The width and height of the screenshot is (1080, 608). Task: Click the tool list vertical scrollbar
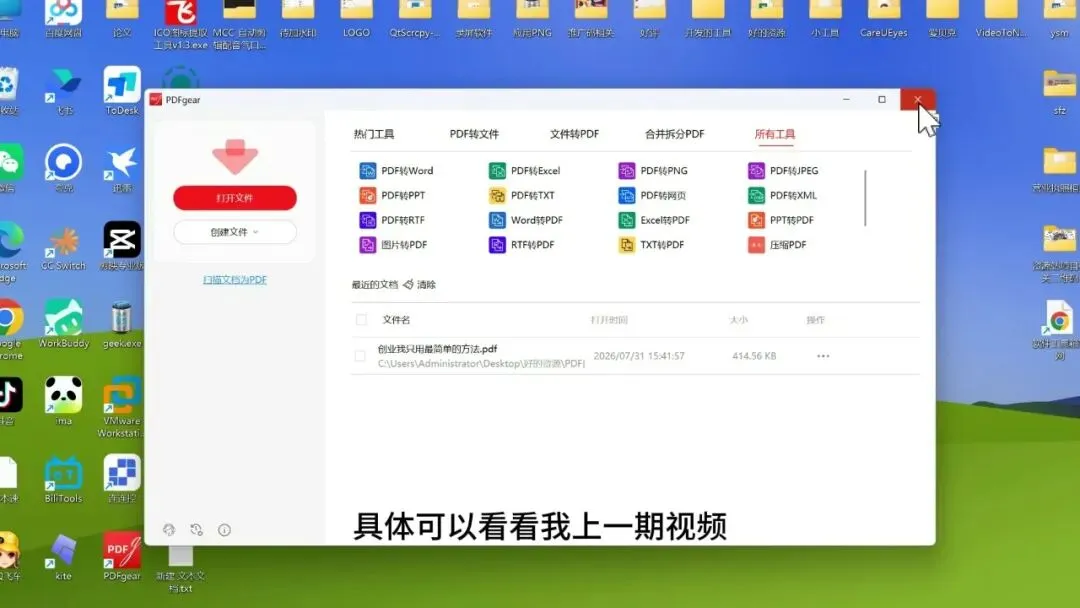point(865,198)
